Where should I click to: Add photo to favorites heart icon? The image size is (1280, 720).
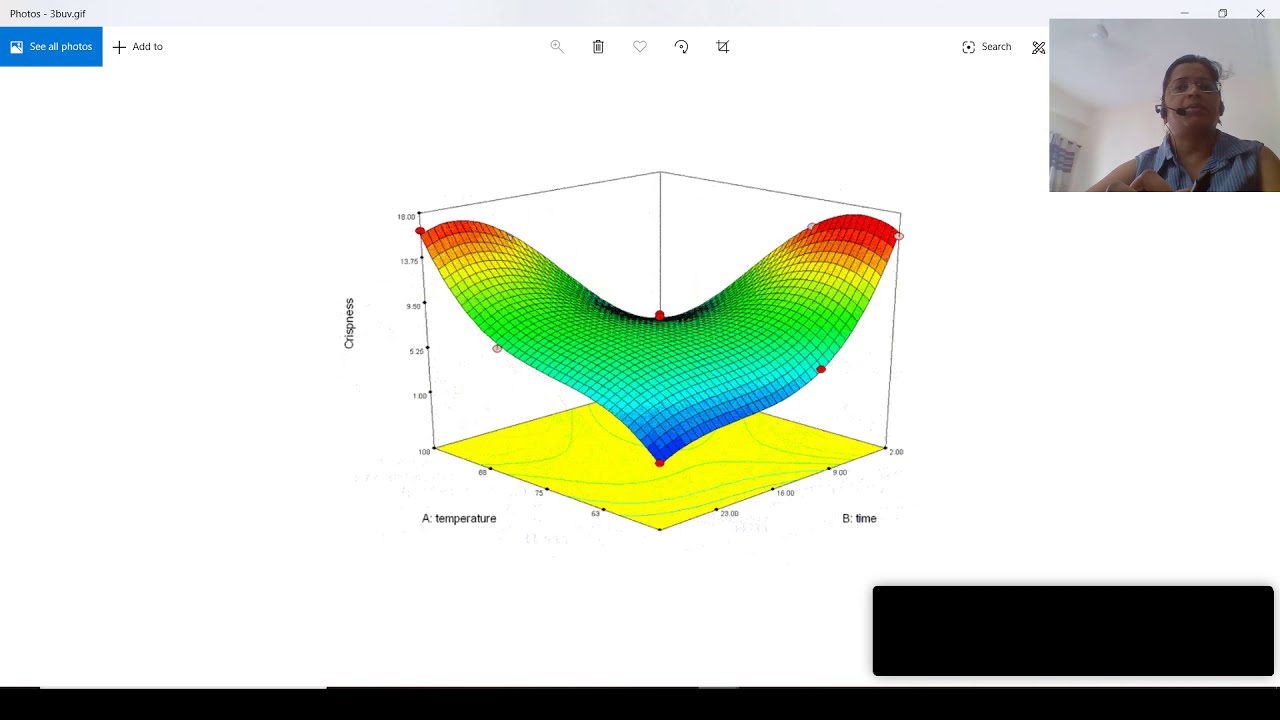point(640,47)
